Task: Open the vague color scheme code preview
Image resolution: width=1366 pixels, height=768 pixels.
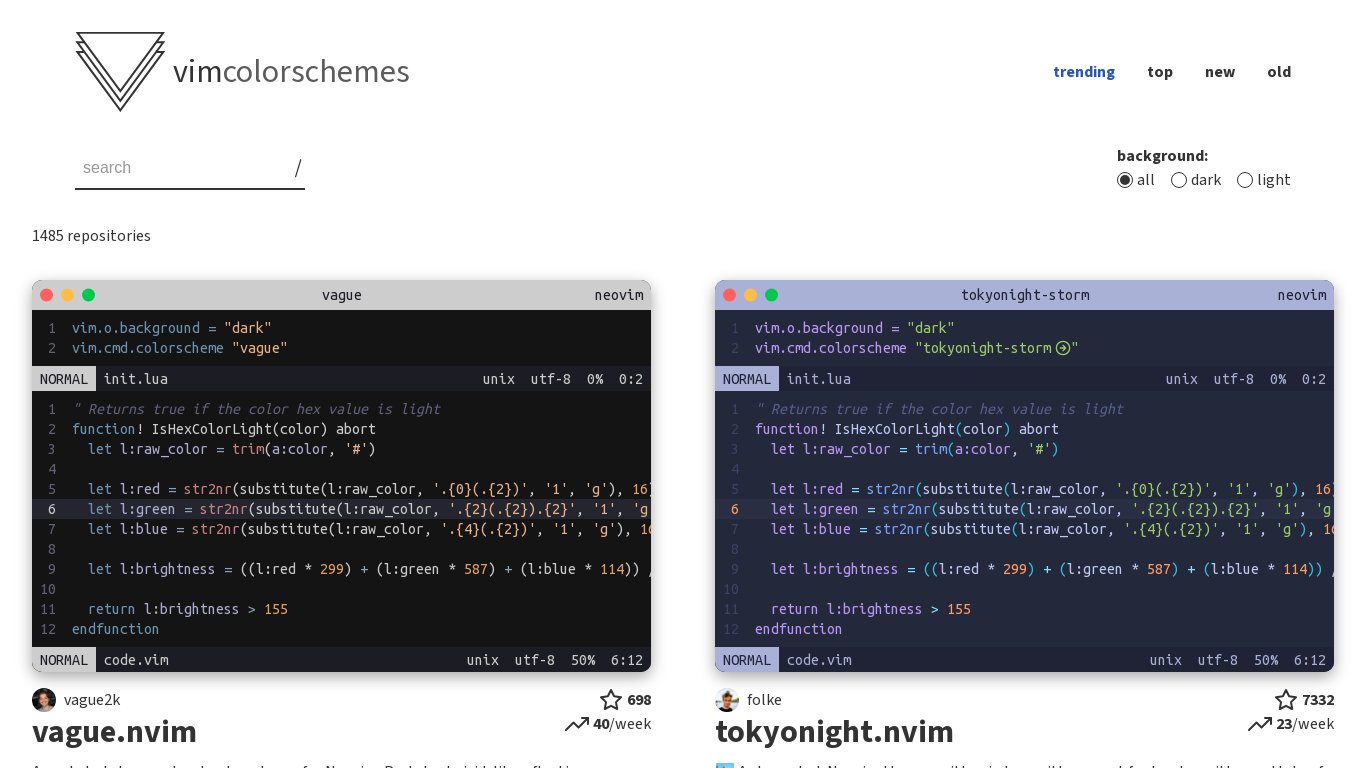Action: pyautogui.click(x=341, y=476)
